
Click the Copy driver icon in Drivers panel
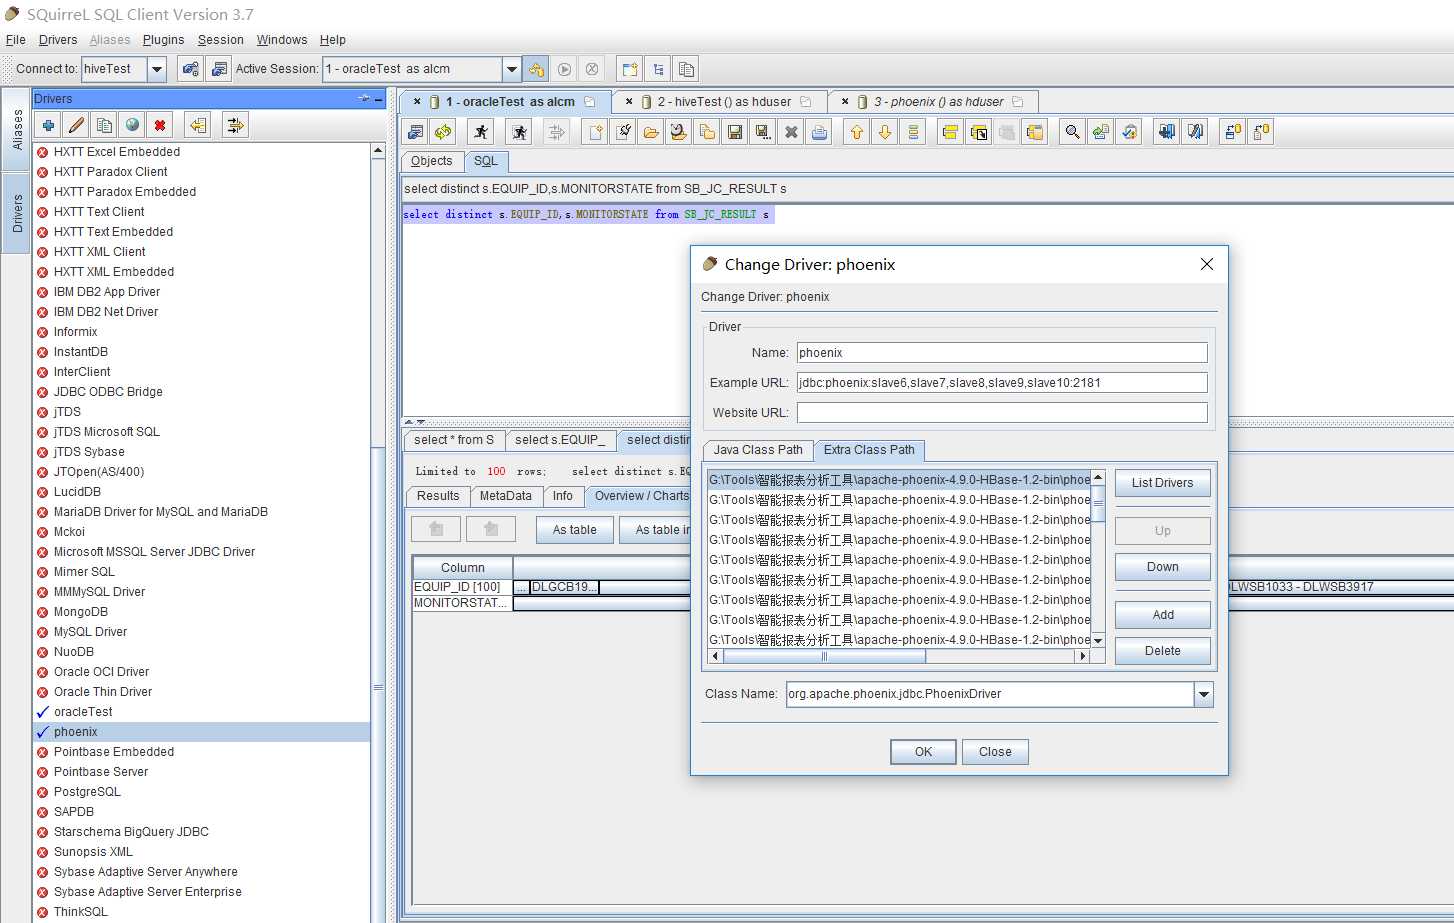[x=104, y=125]
